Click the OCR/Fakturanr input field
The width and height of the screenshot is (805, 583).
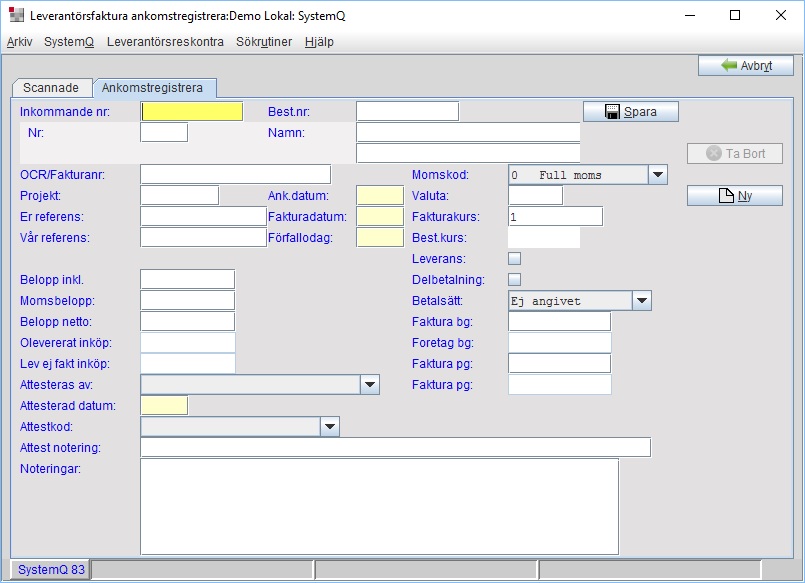point(235,175)
